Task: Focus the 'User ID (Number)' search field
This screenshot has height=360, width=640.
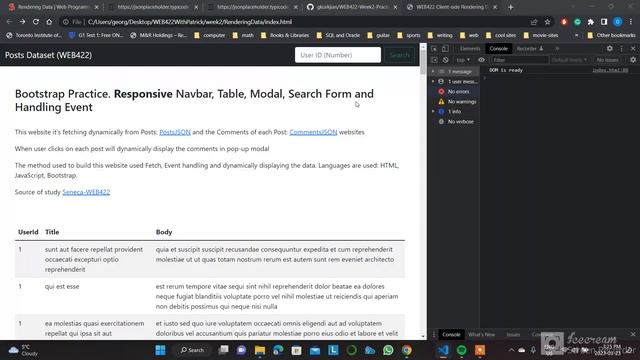Action: (338, 55)
